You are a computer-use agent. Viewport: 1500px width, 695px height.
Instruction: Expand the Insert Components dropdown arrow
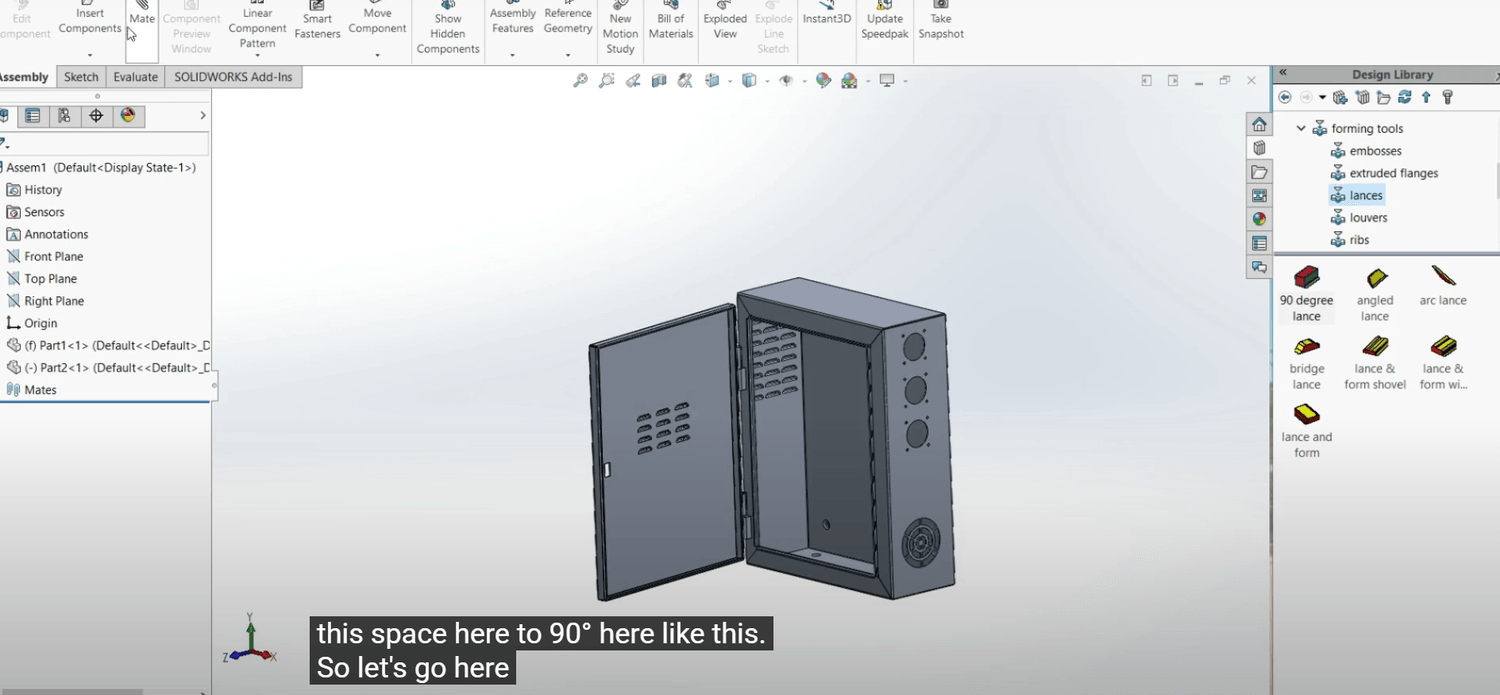(90, 55)
